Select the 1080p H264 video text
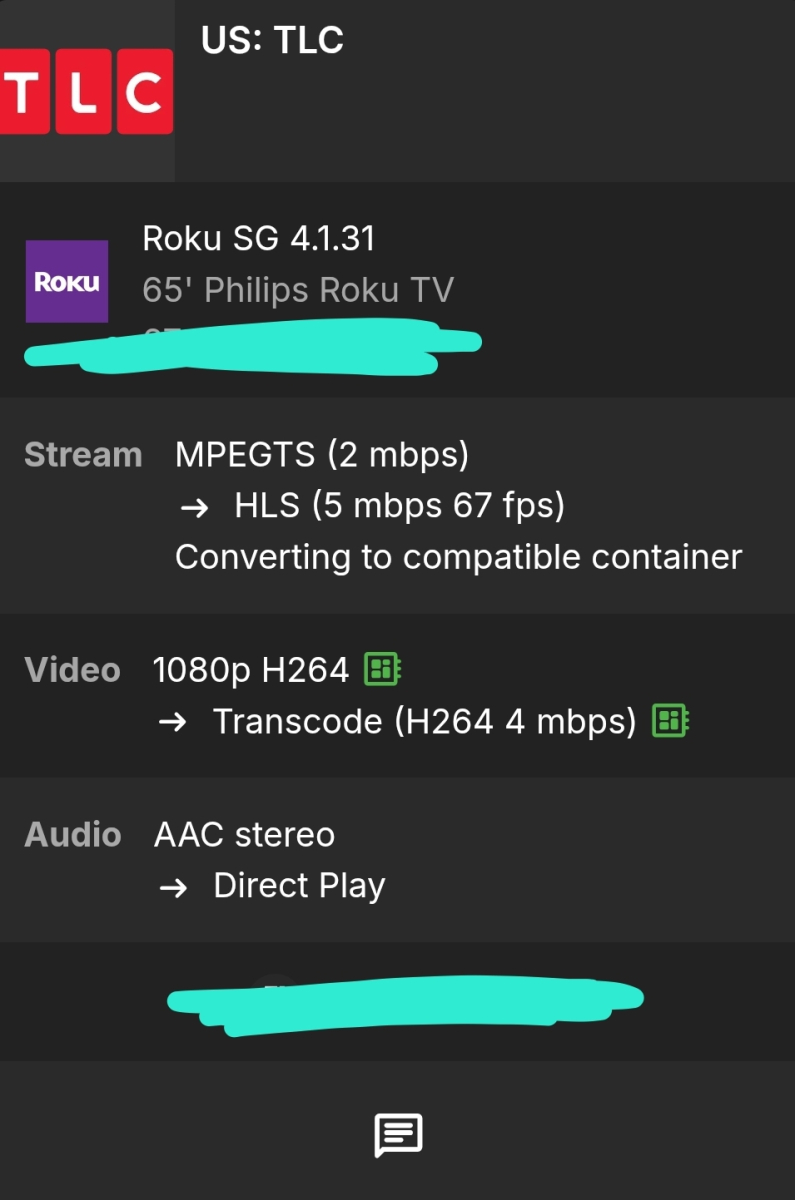This screenshot has width=795, height=1200. pos(250,670)
